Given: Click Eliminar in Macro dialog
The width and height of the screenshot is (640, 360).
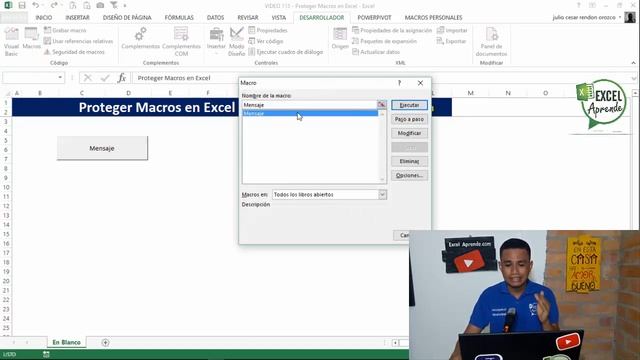Looking at the screenshot, I should pos(409,161).
